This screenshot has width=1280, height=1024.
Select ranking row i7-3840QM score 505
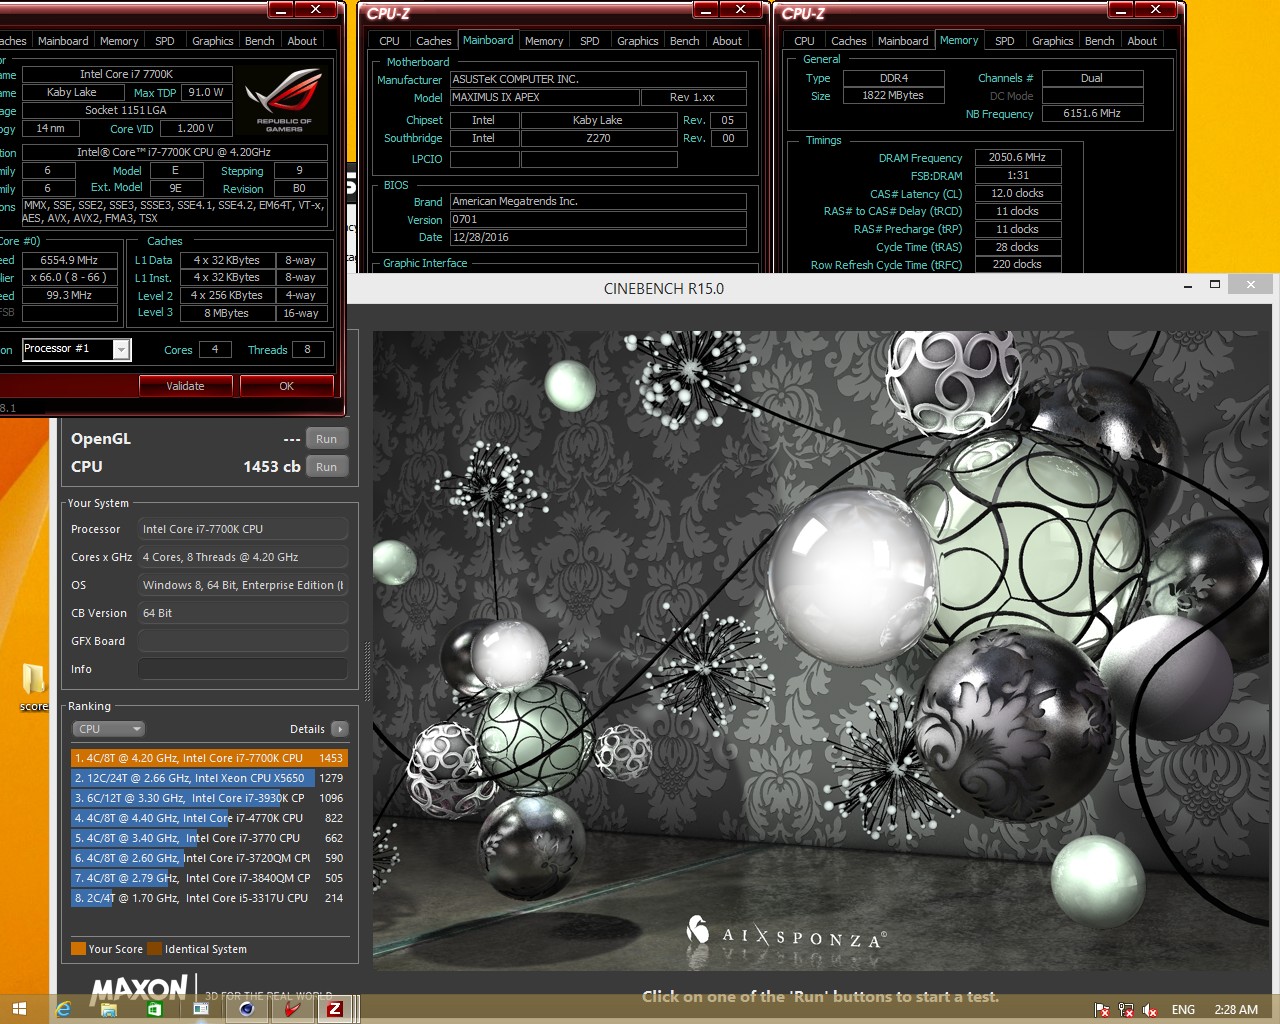[x=209, y=878]
